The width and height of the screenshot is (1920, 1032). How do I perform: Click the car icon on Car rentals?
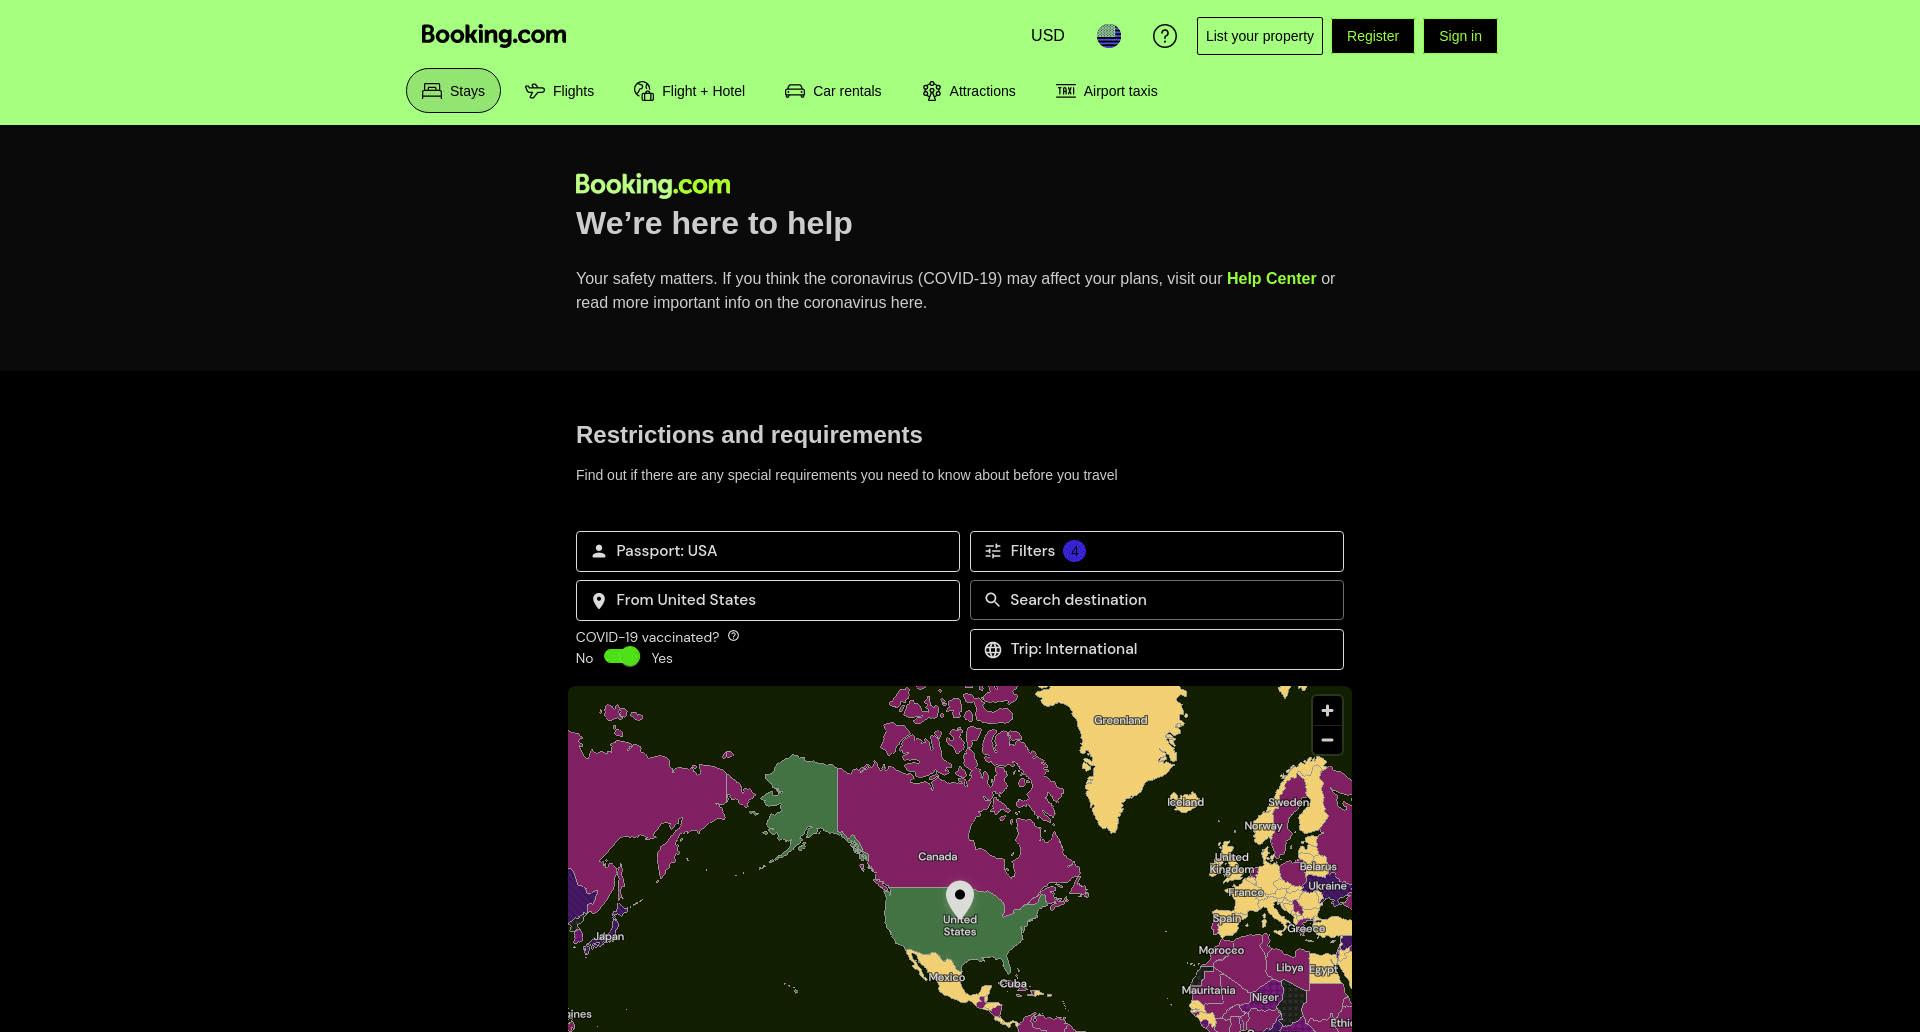(x=795, y=91)
